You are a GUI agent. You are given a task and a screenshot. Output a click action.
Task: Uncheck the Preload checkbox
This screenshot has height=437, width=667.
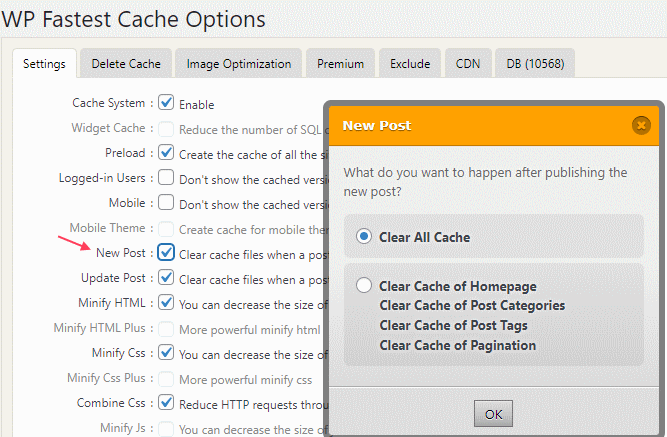(166, 152)
